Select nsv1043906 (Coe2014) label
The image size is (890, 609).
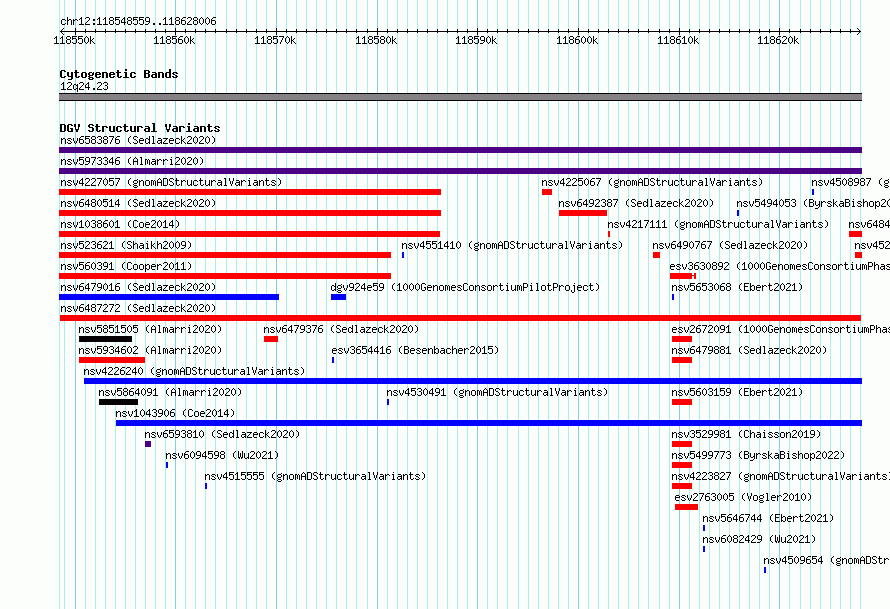pos(175,413)
